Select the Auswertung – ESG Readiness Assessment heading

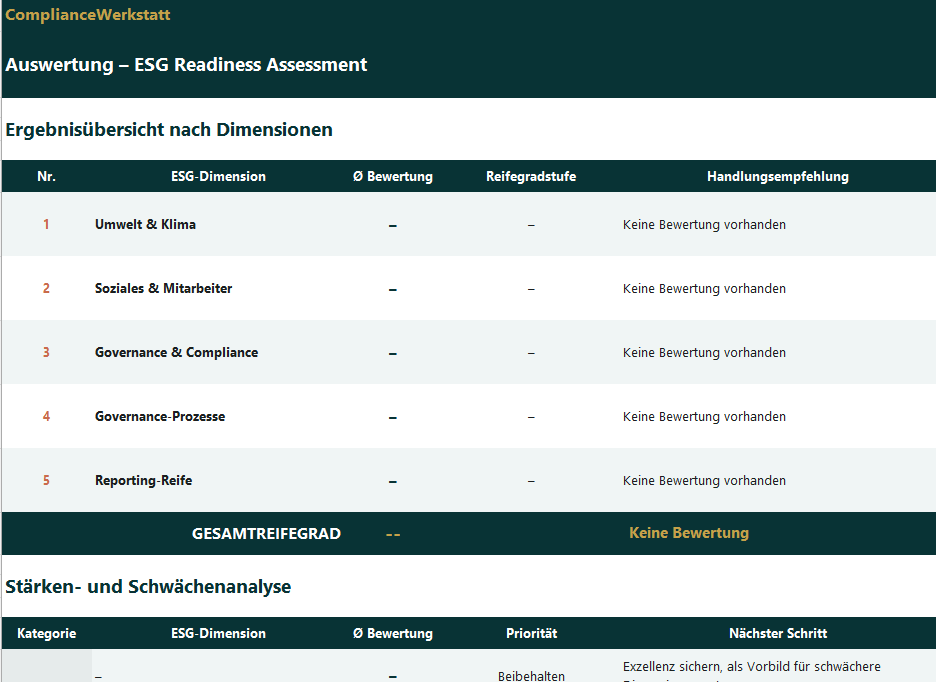click(x=186, y=65)
